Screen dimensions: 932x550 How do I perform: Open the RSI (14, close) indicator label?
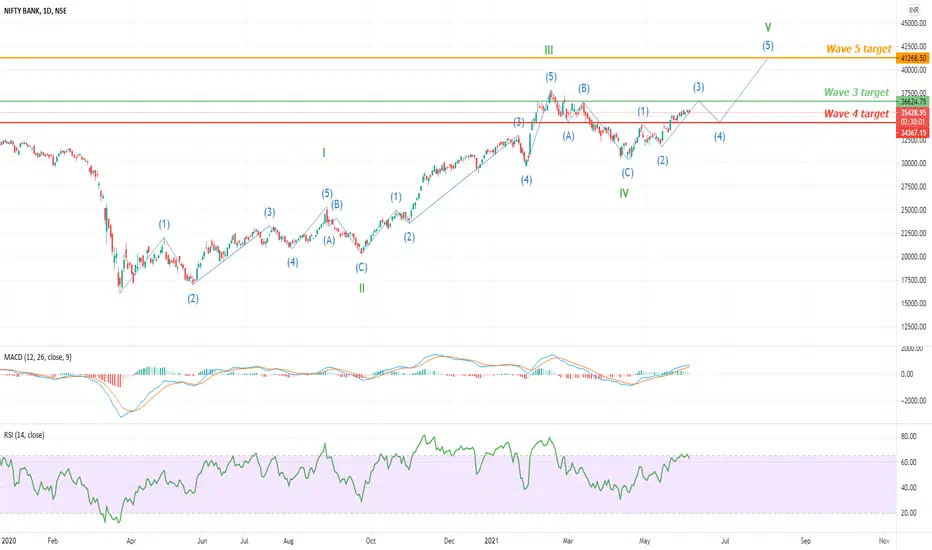tap(24, 435)
